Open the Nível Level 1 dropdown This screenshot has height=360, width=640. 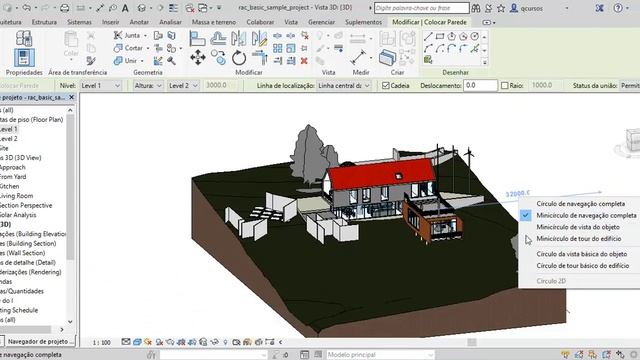coord(100,86)
